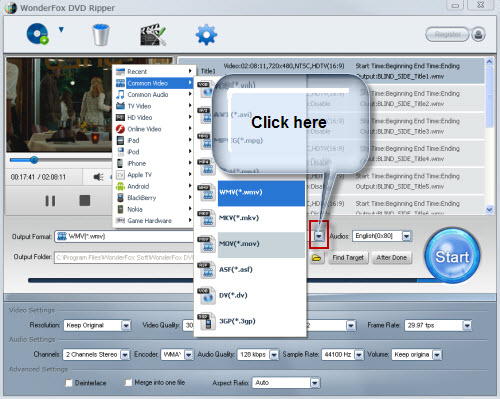Screen dimensions: 500x399
Task: Open the Android device menu entry
Action: [x=154, y=186]
